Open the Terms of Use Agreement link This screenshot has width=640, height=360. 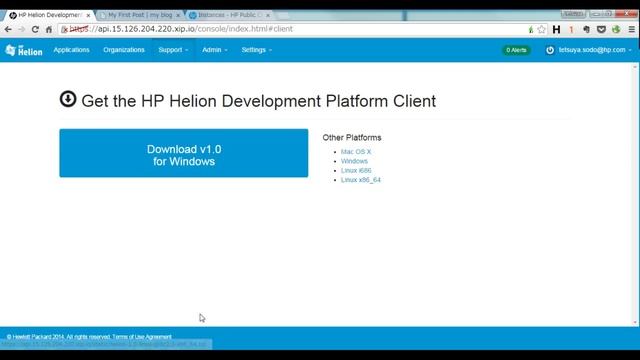142,337
